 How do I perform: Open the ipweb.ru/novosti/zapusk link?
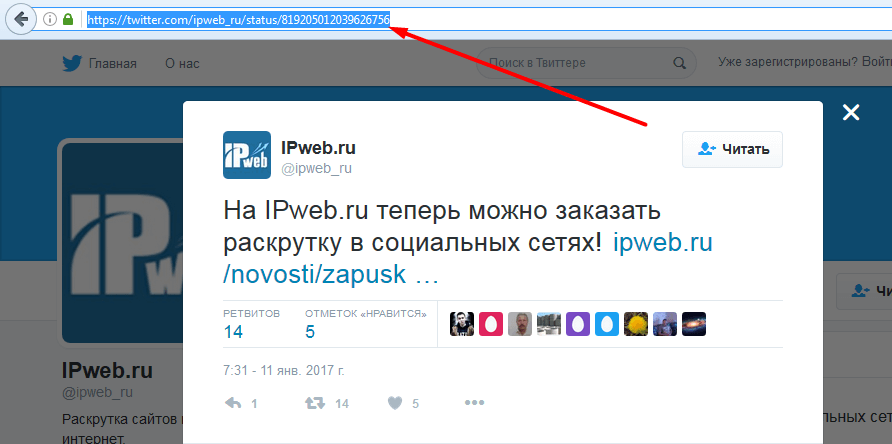point(468,259)
